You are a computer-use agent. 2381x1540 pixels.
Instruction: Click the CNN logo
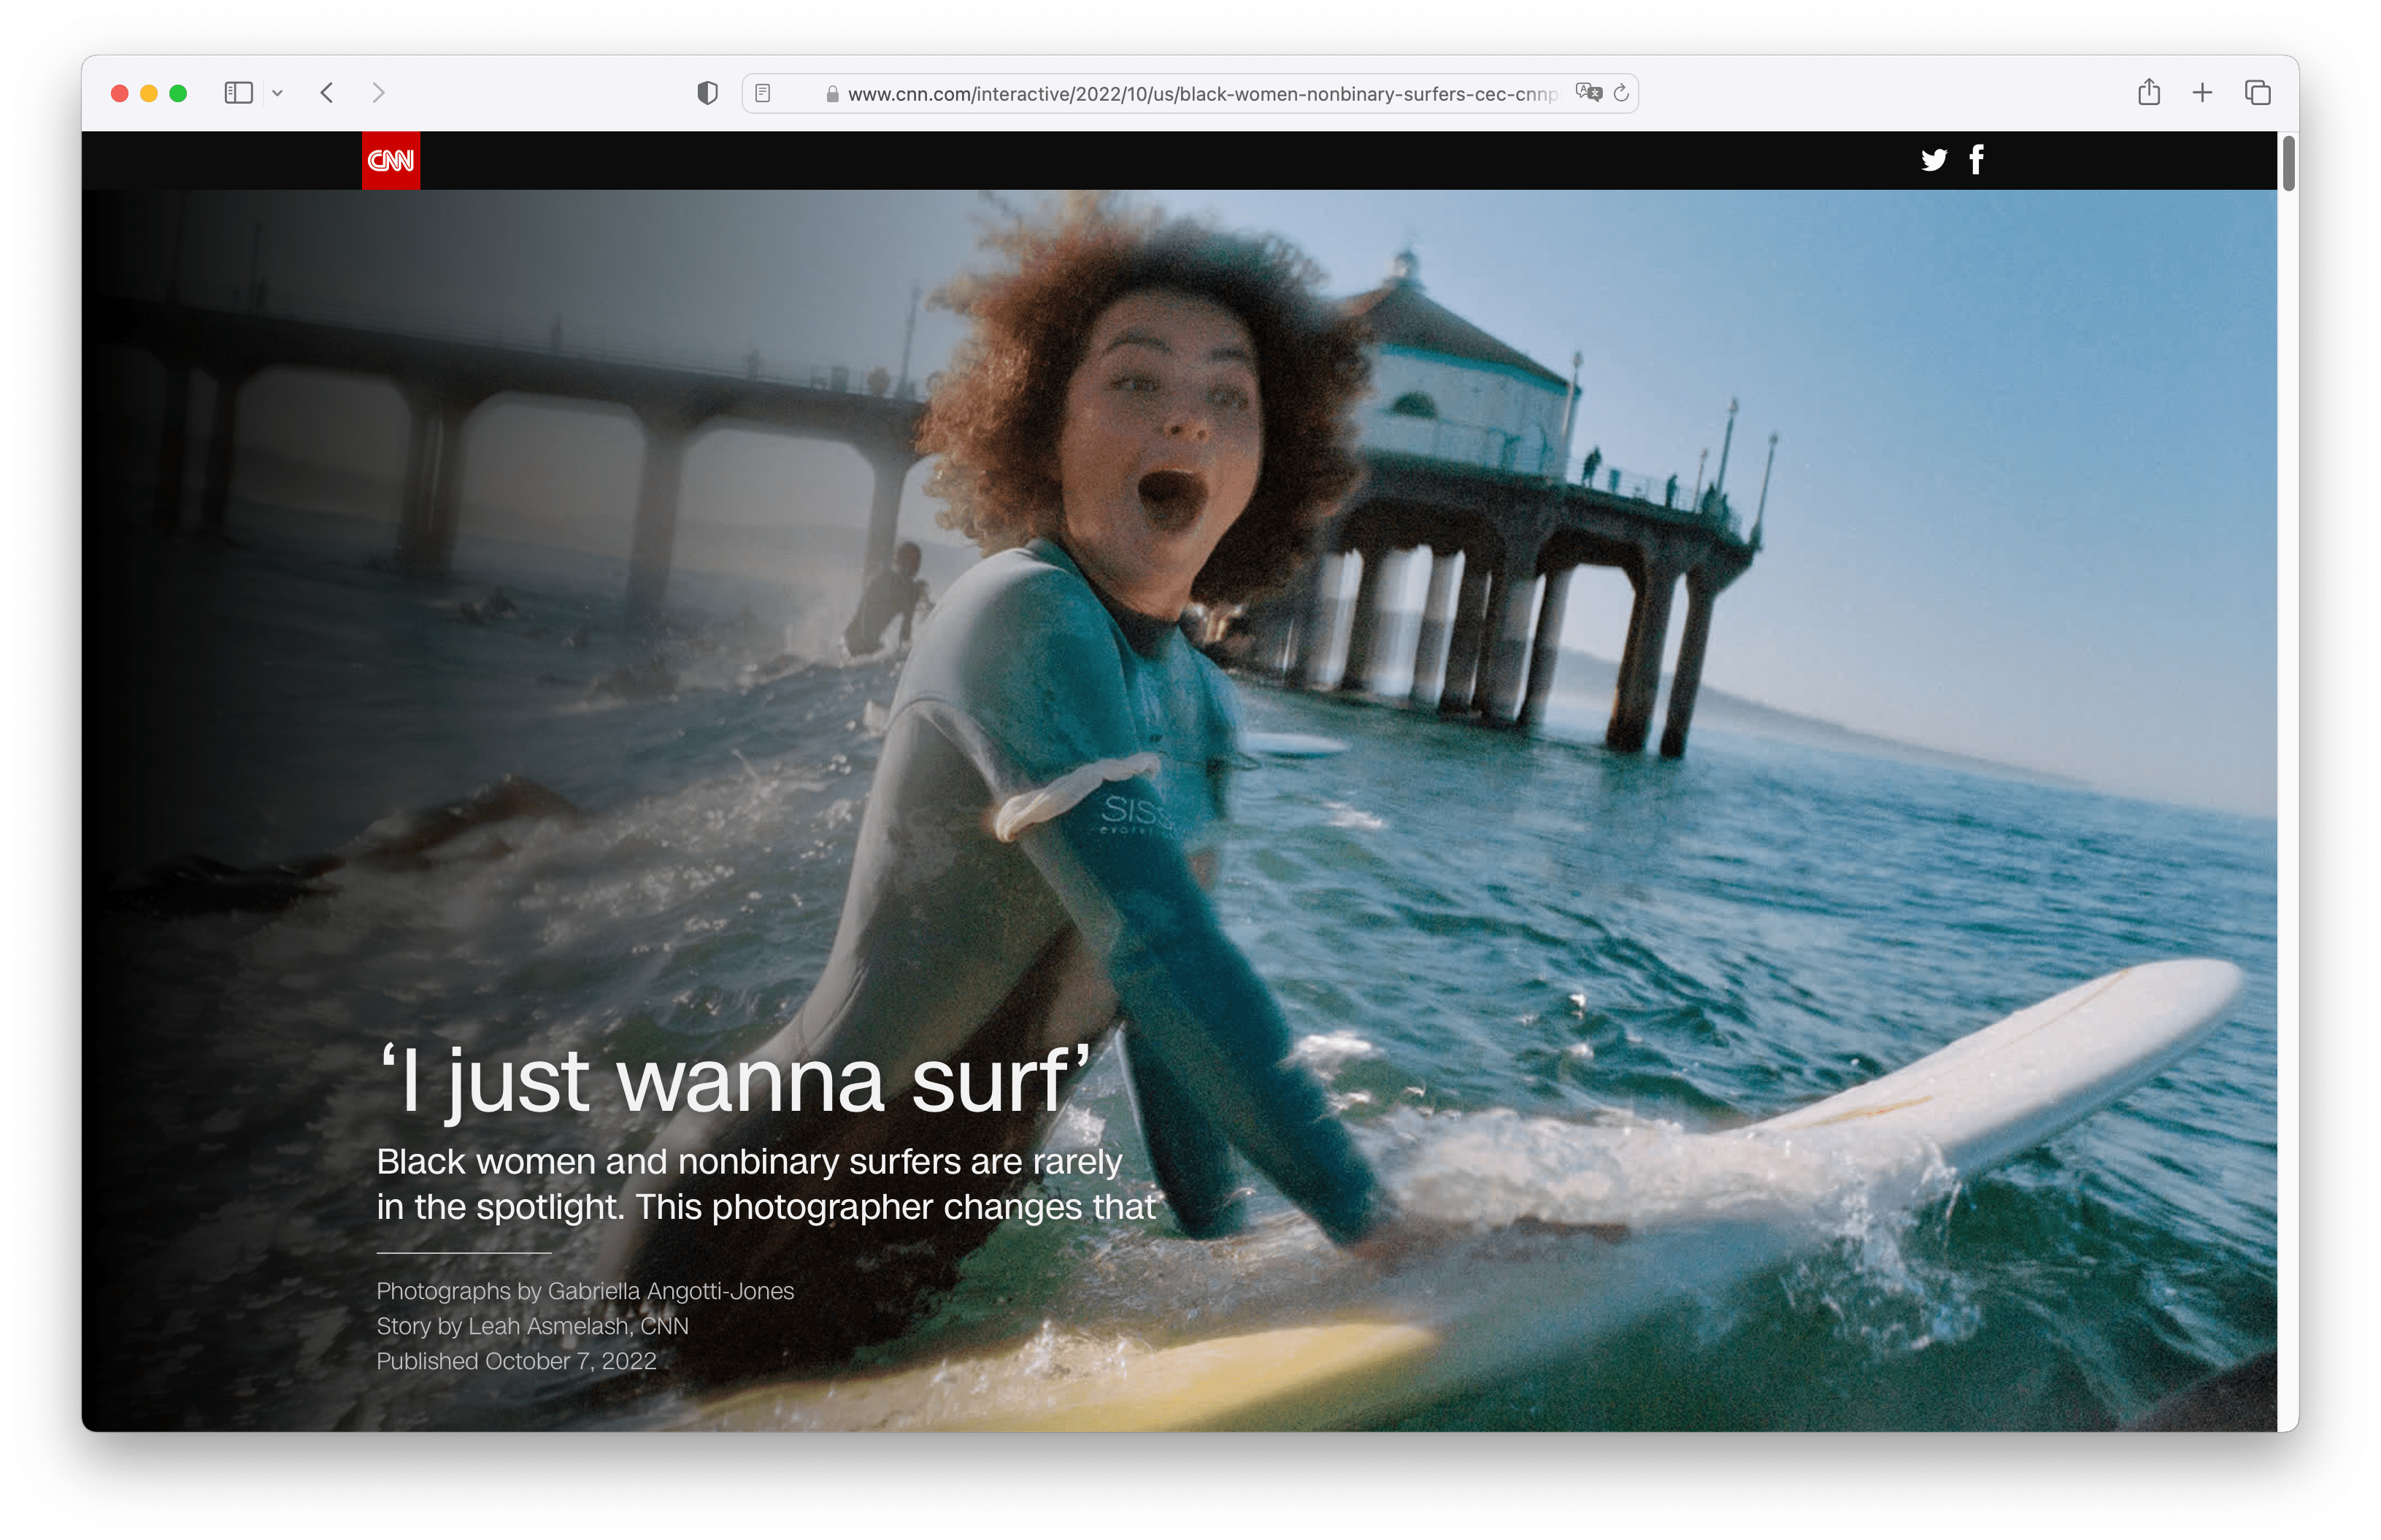tap(390, 160)
